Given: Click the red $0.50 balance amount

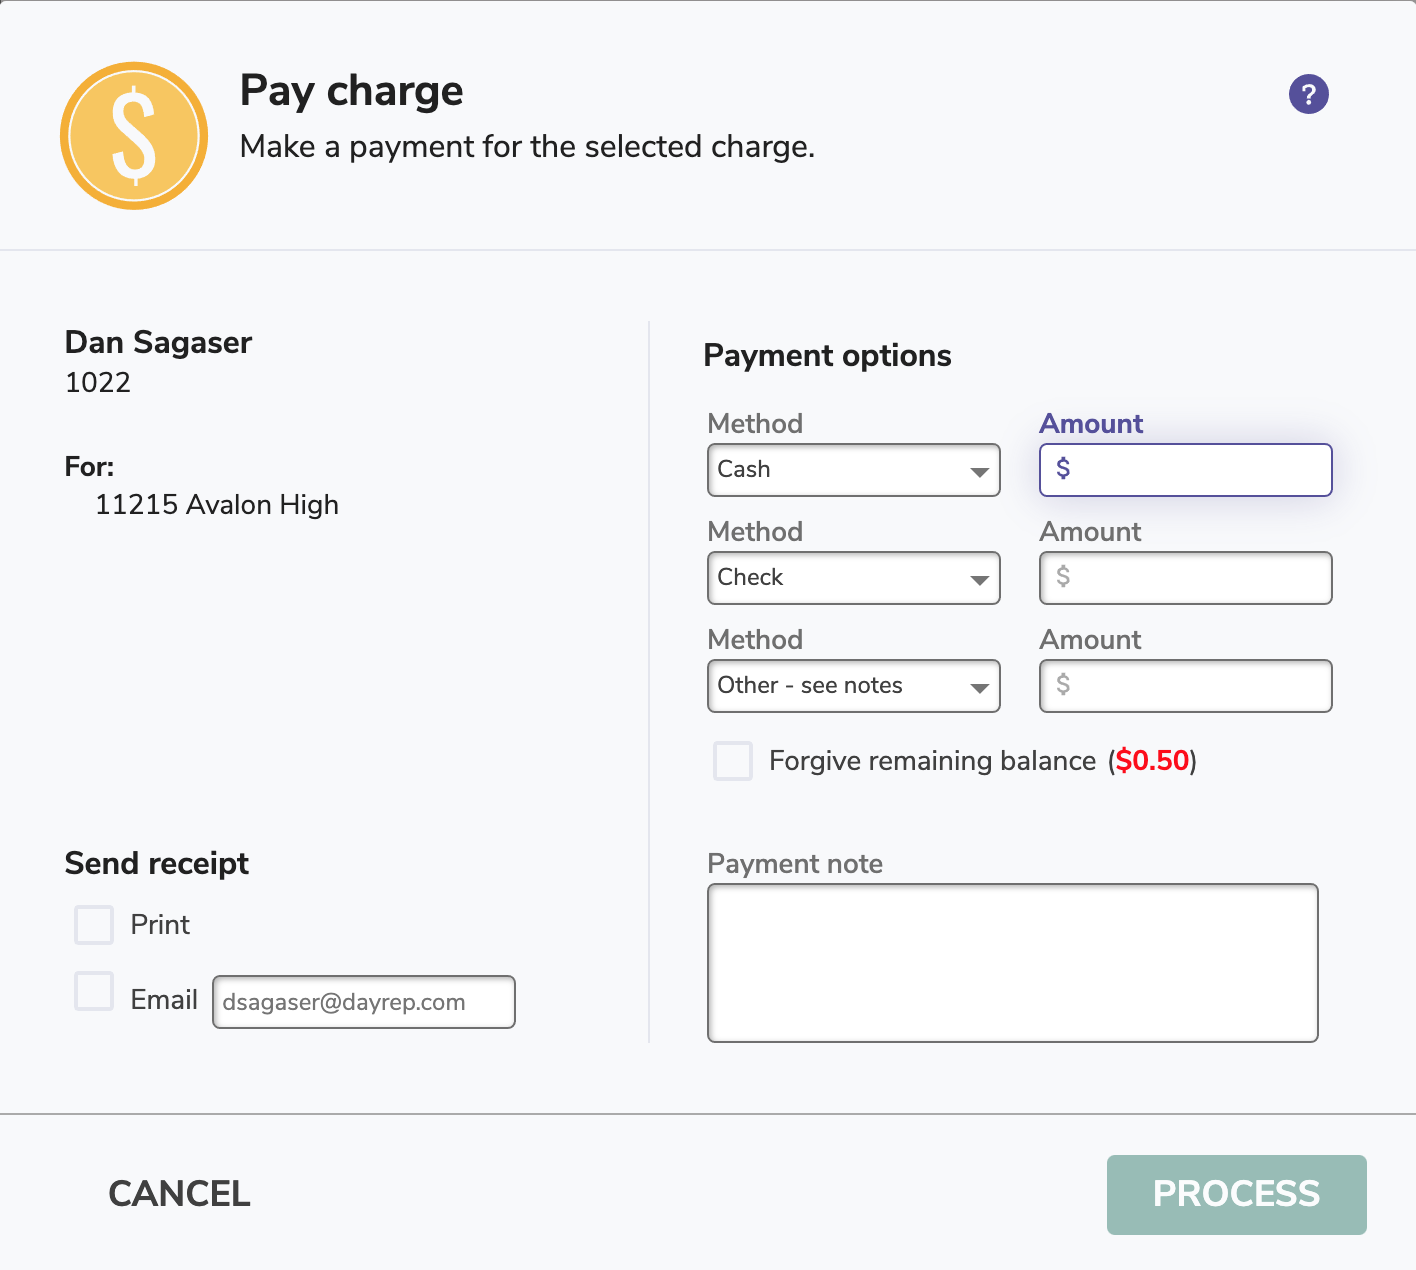Looking at the screenshot, I should pyautogui.click(x=1152, y=761).
